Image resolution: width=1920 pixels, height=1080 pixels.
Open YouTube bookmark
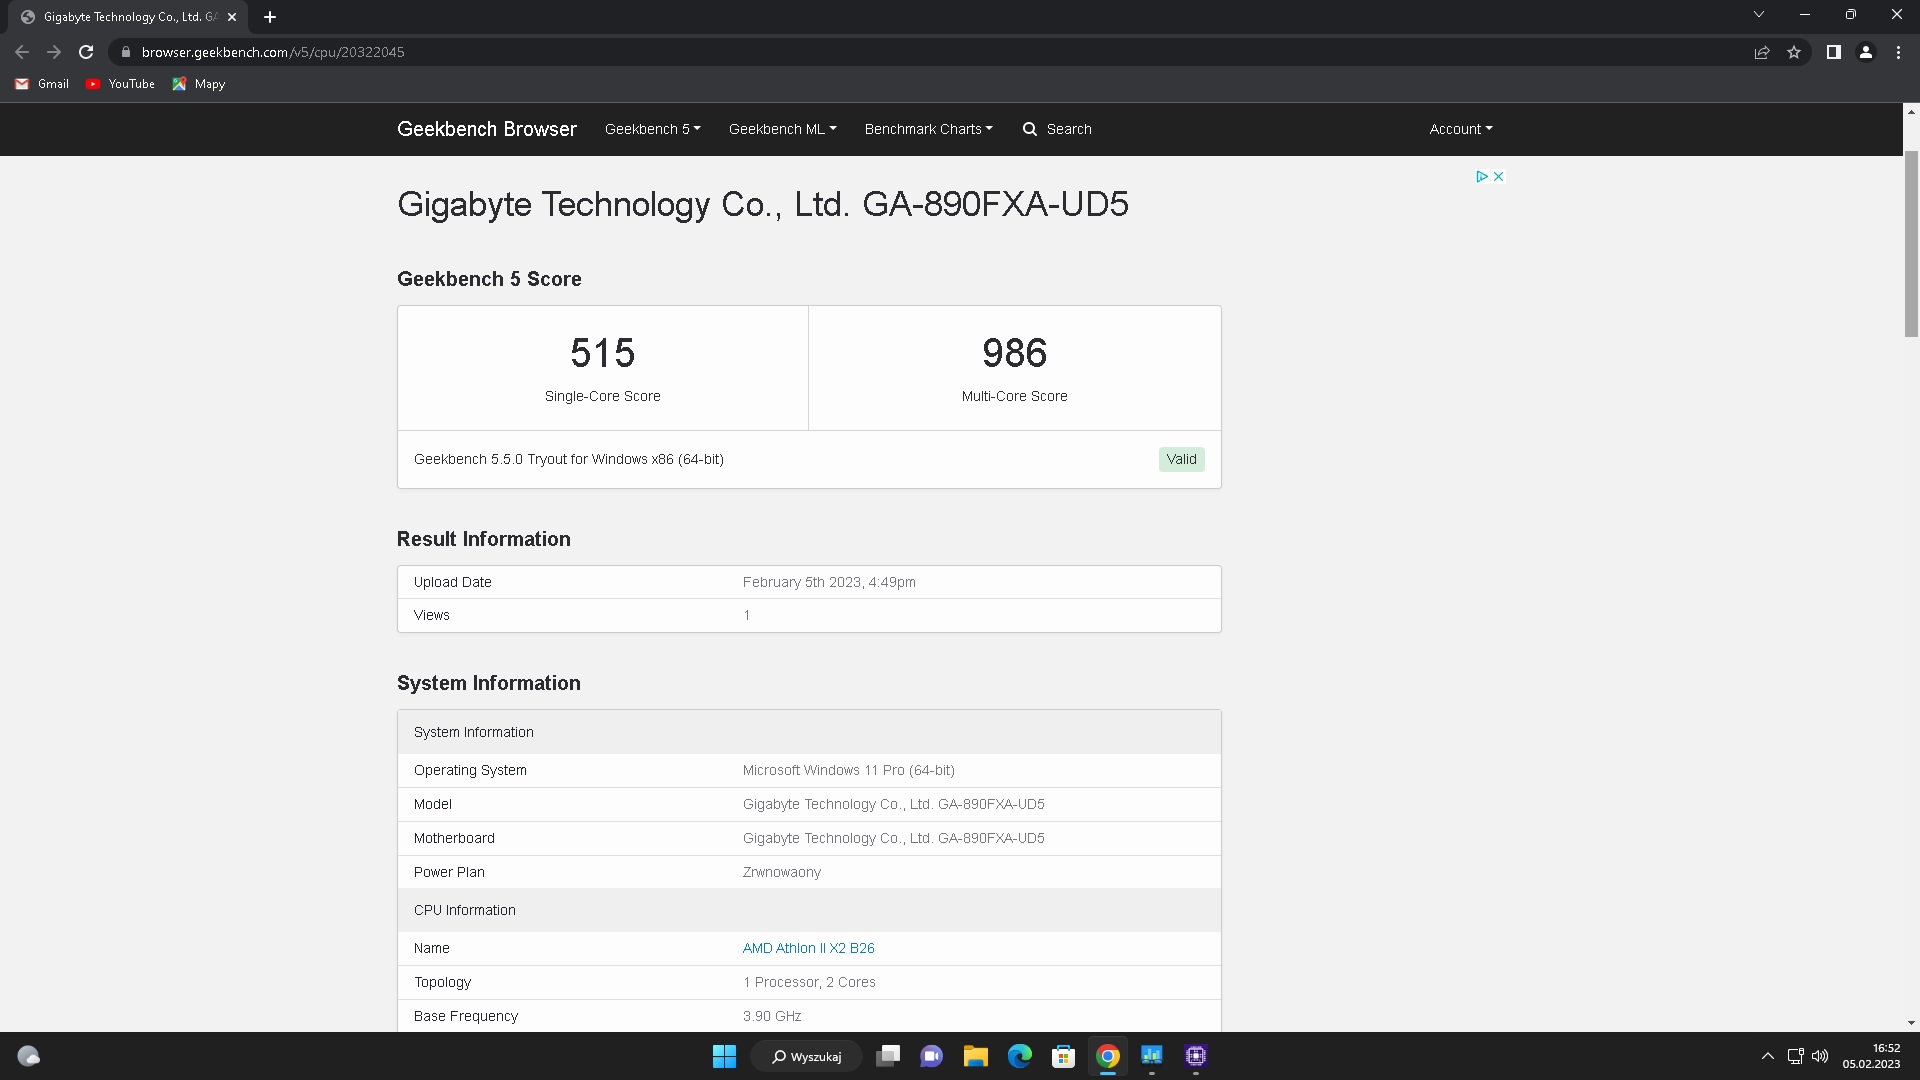pos(120,84)
